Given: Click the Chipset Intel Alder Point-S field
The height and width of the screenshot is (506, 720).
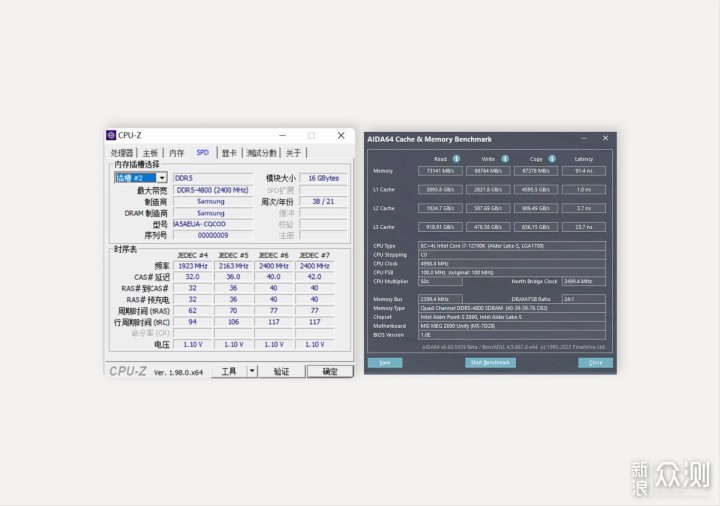Looking at the screenshot, I should coord(512,317).
